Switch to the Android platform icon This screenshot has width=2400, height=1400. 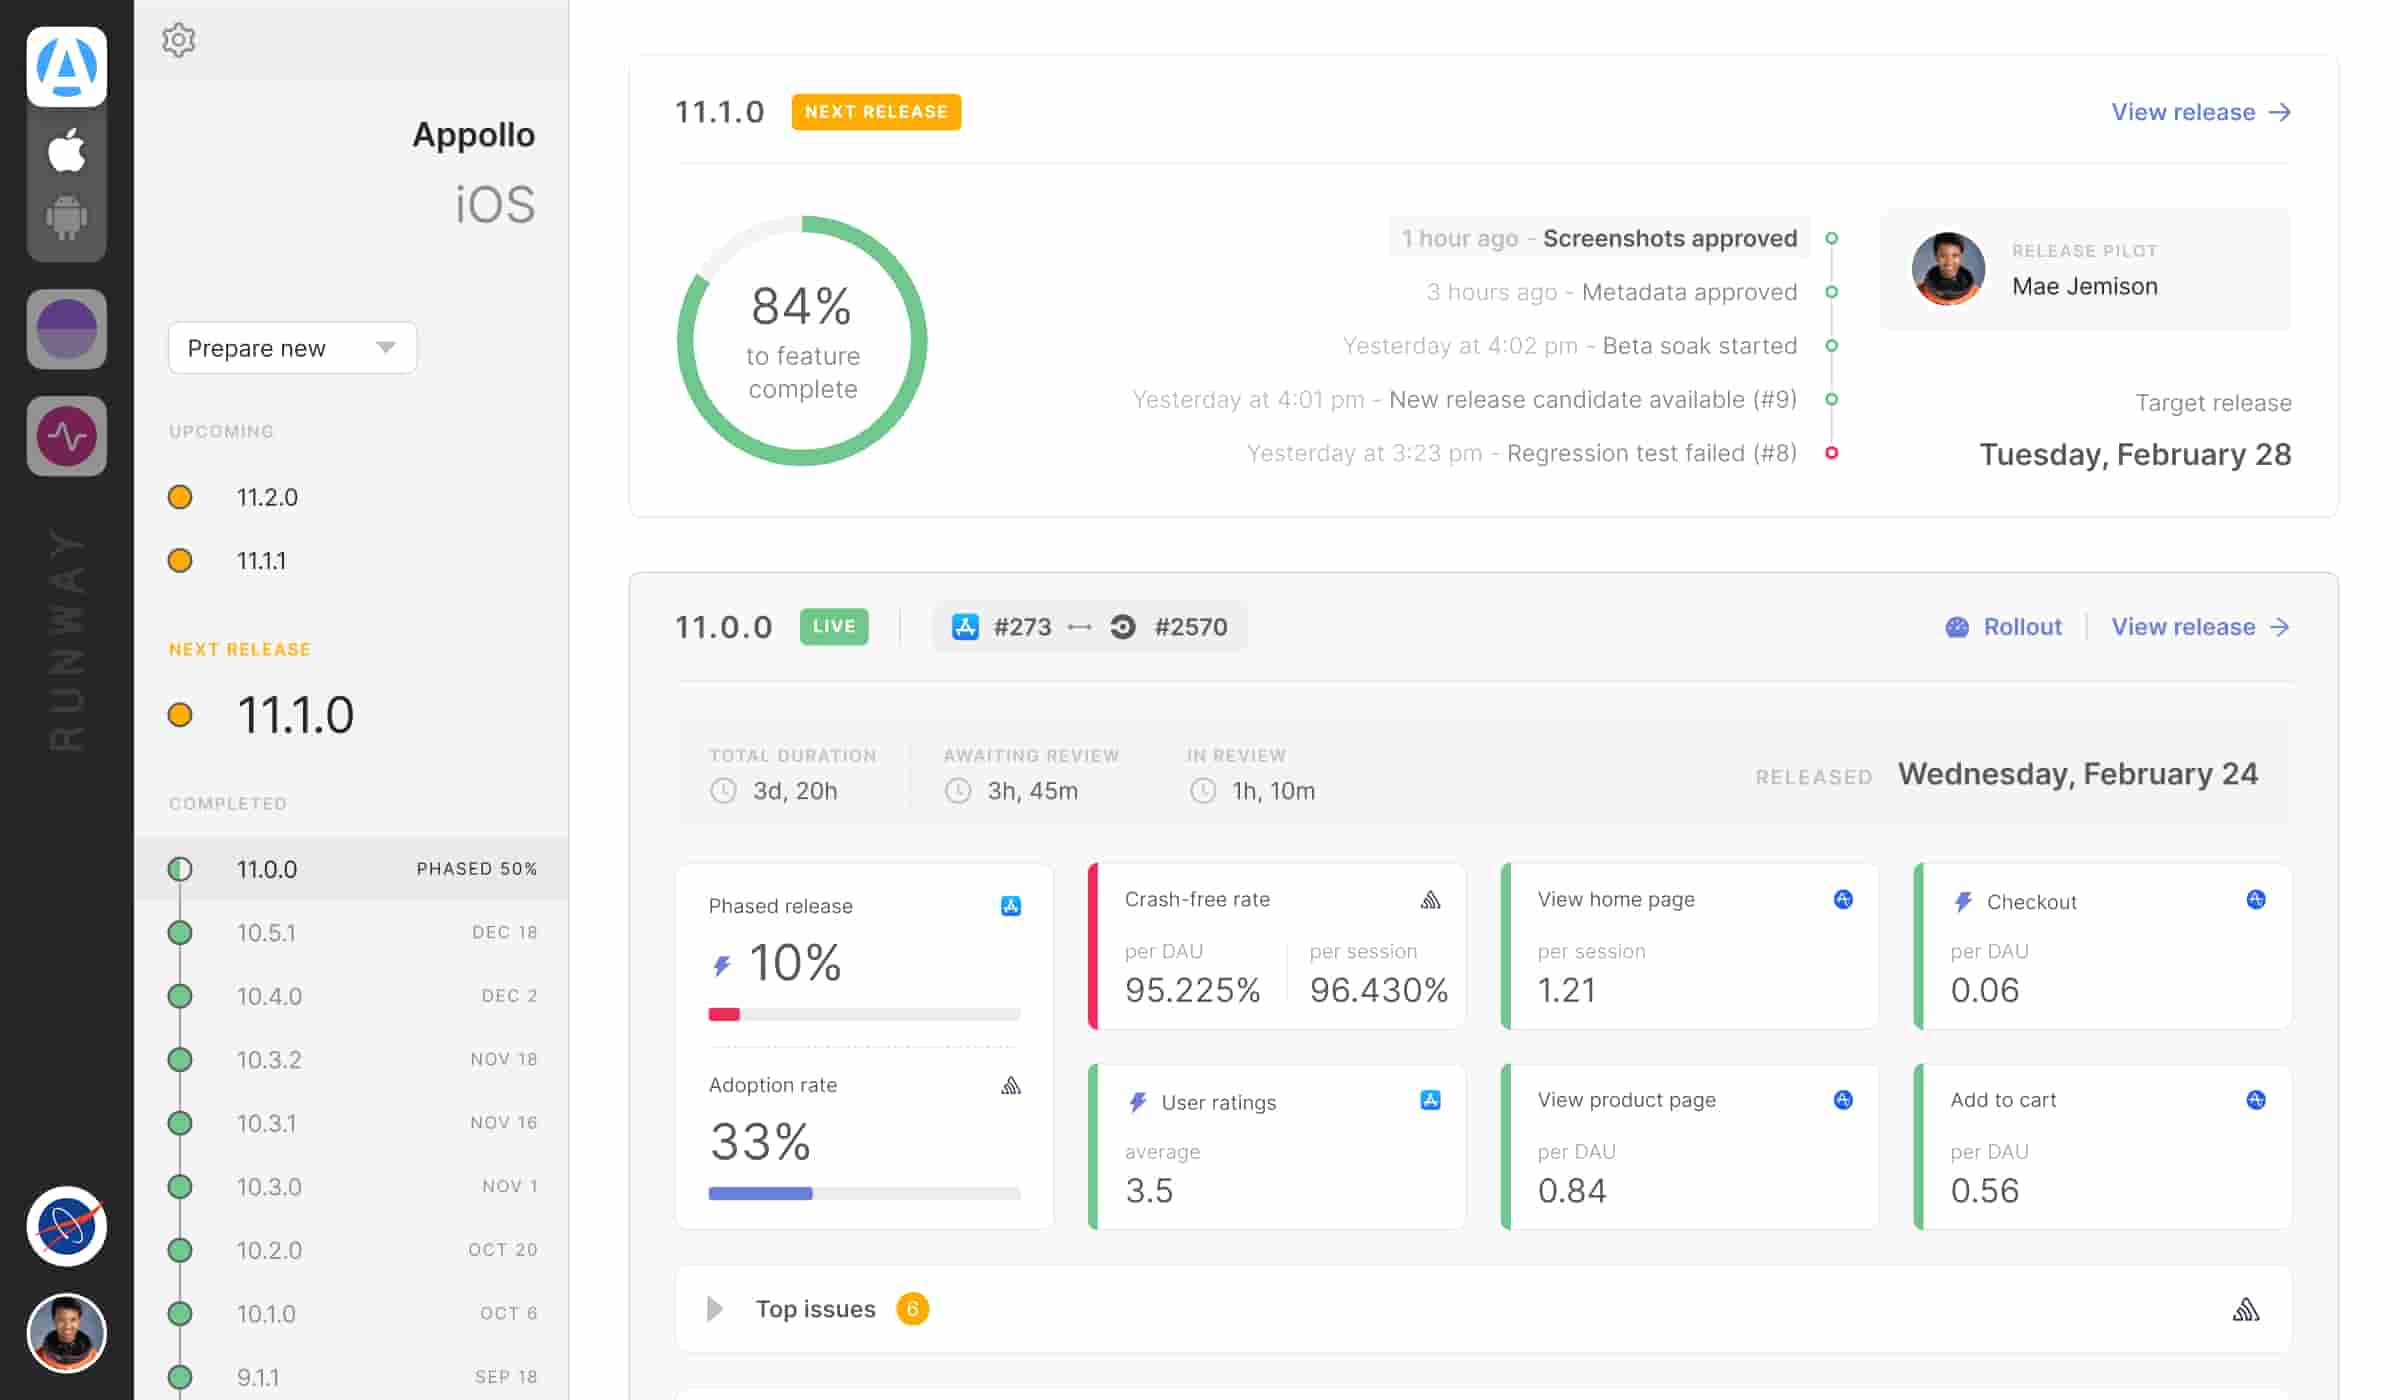pyautogui.click(x=66, y=216)
